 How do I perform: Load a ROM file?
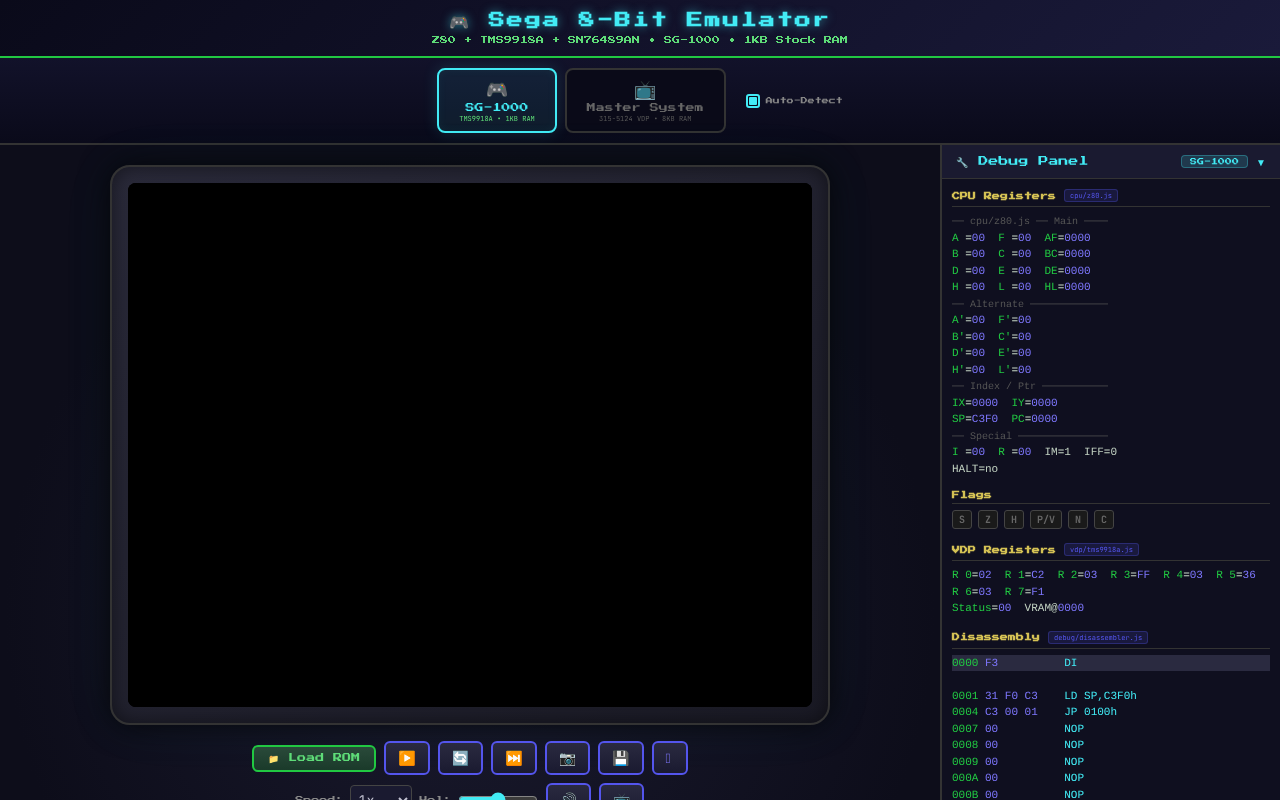click(314, 758)
